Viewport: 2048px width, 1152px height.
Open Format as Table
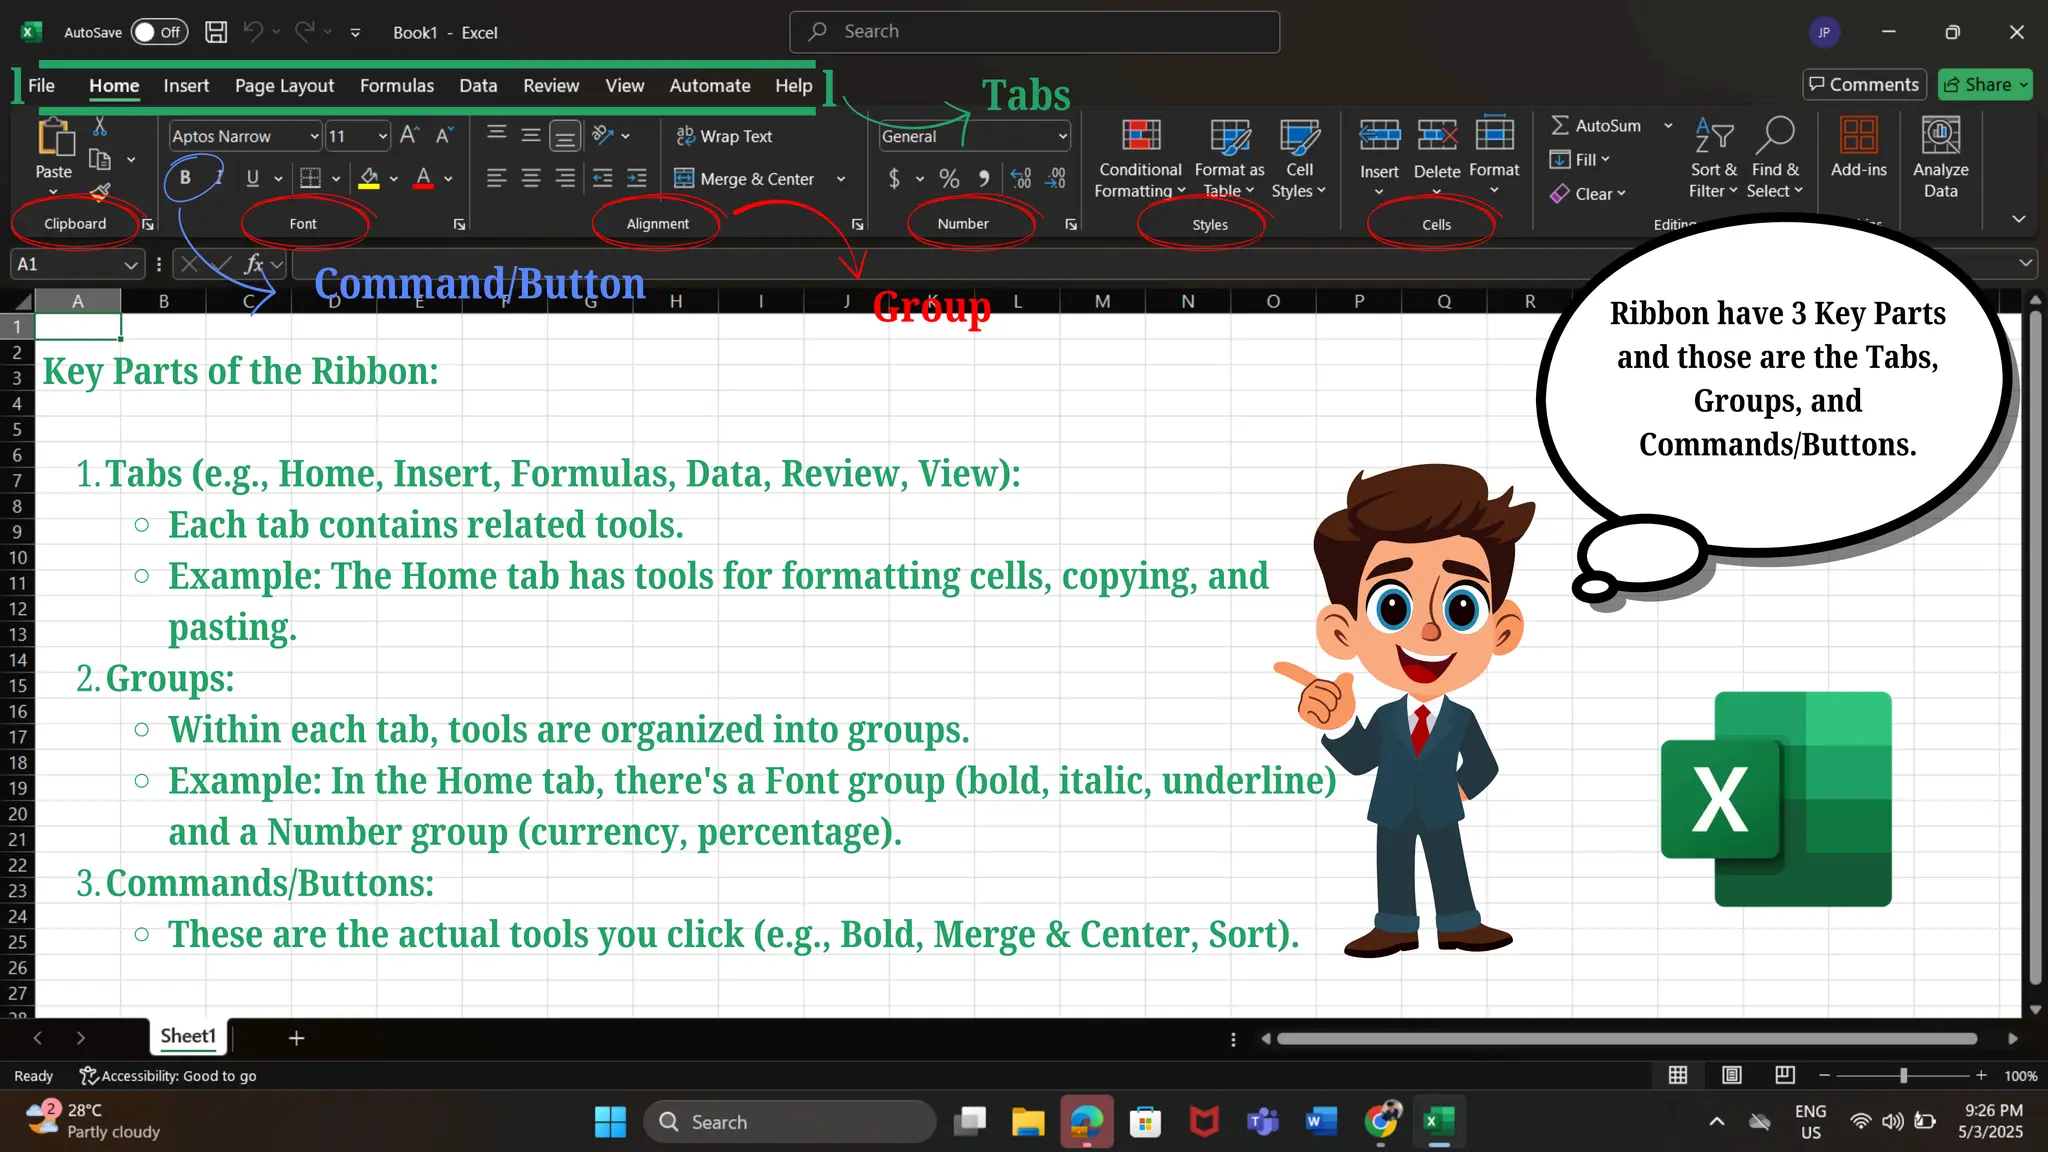[x=1229, y=158]
